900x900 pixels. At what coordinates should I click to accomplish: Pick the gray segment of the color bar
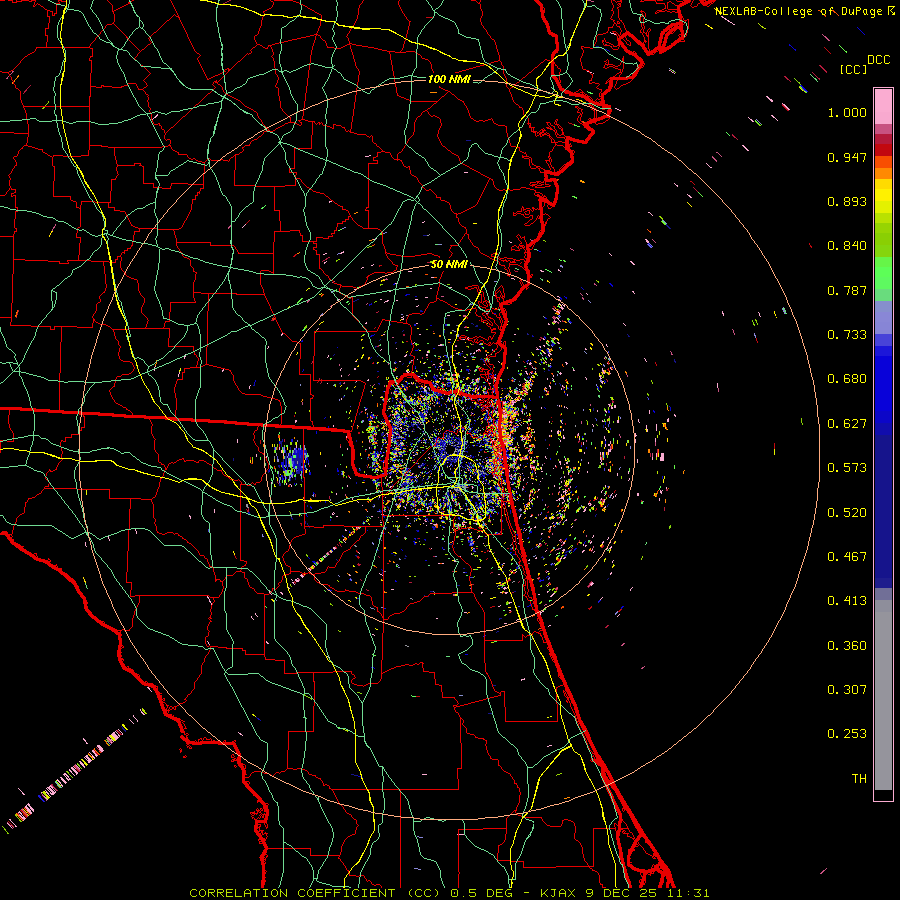click(883, 695)
